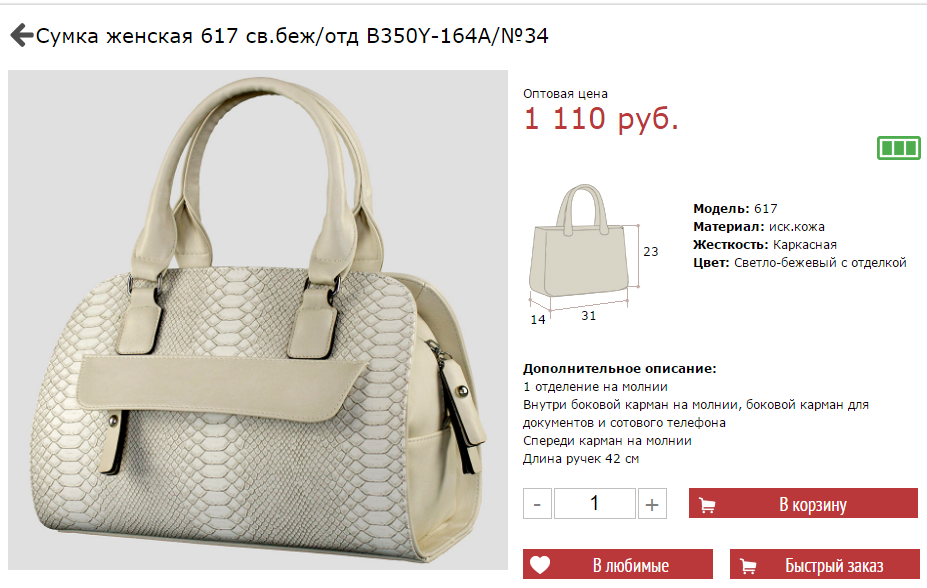Click the green stock availability indicator
This screenshot has height=588, width=927.
pos(899,148)
